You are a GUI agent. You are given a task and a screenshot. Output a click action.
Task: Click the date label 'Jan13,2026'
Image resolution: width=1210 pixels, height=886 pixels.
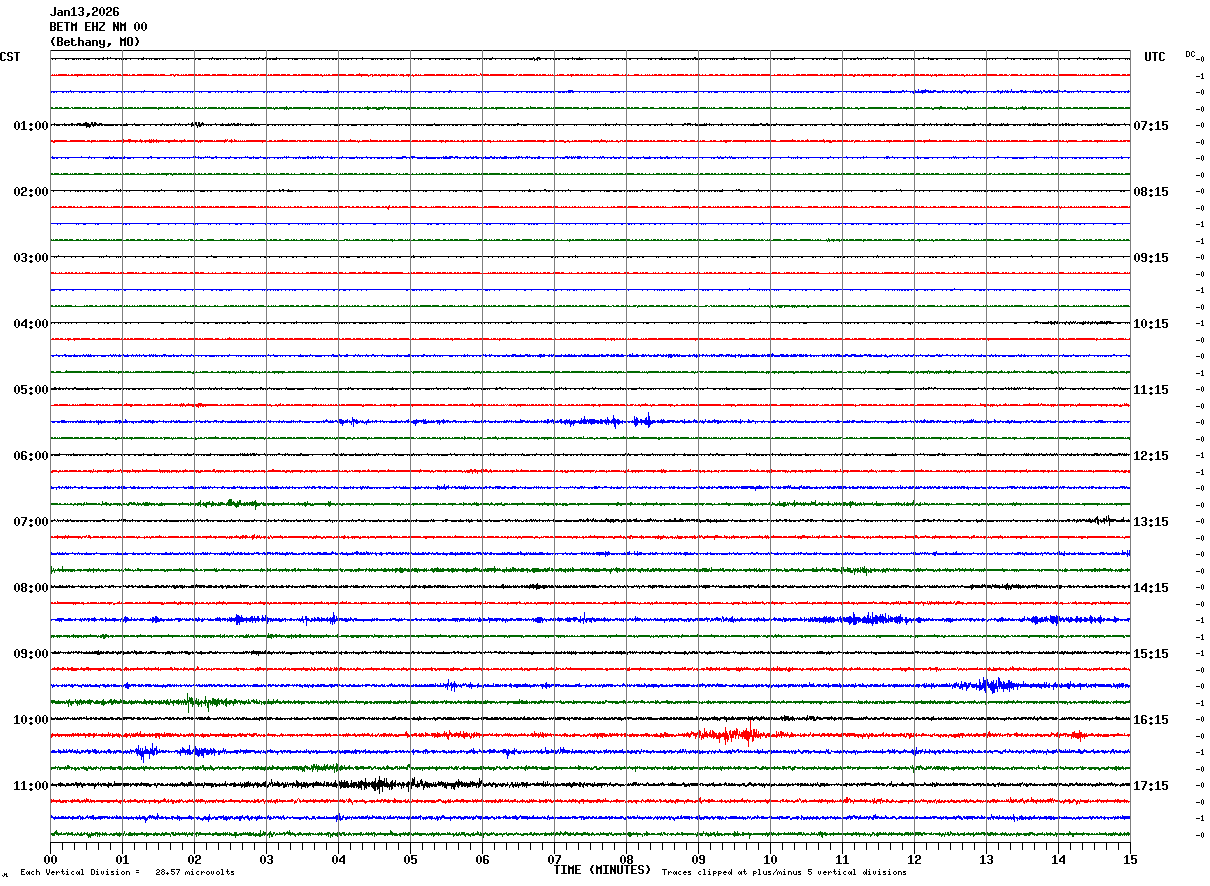tap(84, 12)
